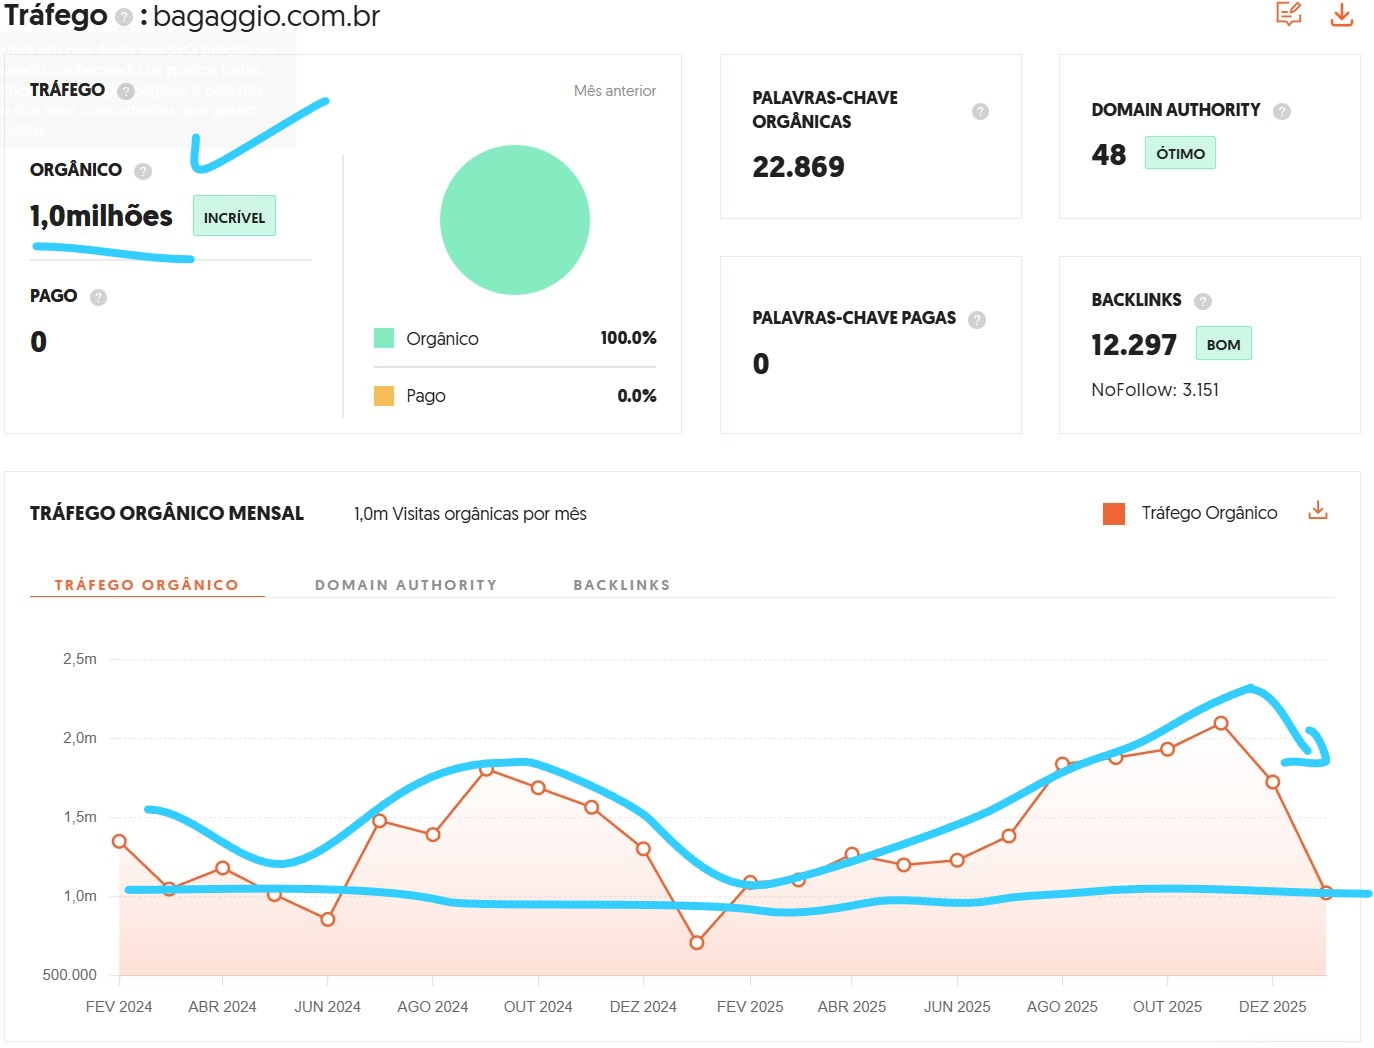
Task: Click the BOM badge beside 12.297 backlinks
Action: (1223, 343)
